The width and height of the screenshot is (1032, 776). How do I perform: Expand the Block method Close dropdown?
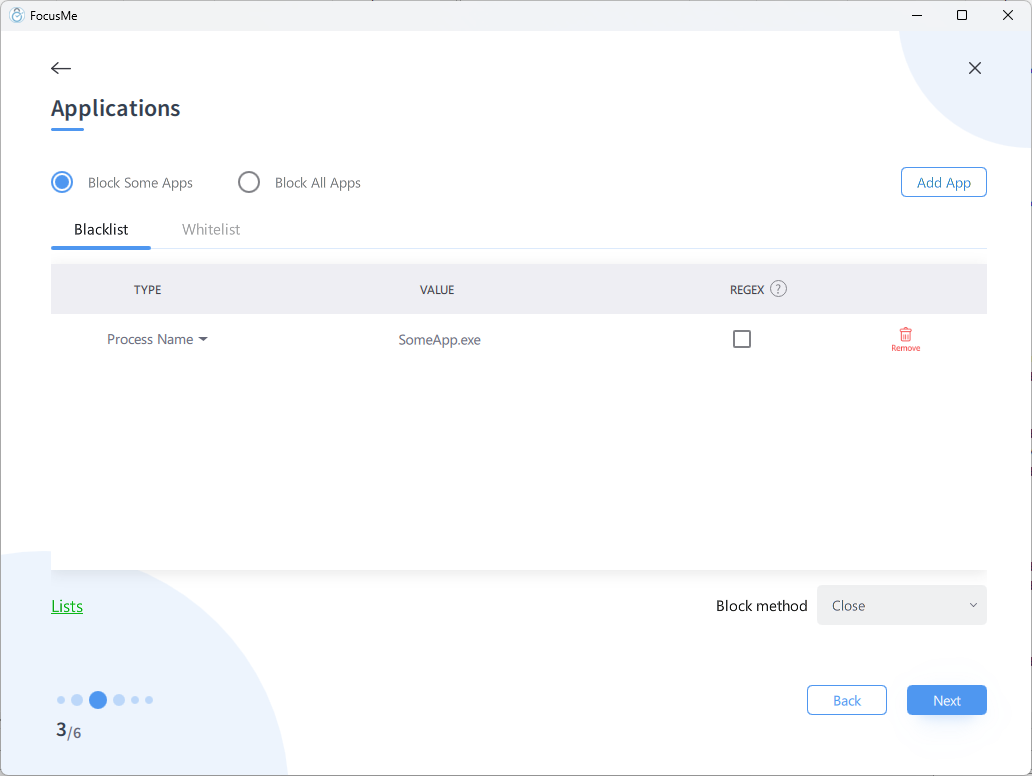pyautogui.click(x=902, y=605)
